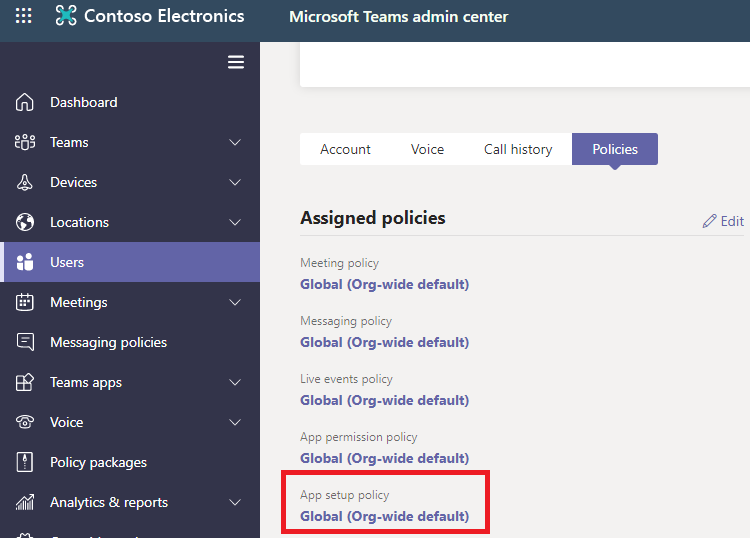750x538 pixels.
Task: Click the Devices label in sidebar
Action: click(74, 182)
